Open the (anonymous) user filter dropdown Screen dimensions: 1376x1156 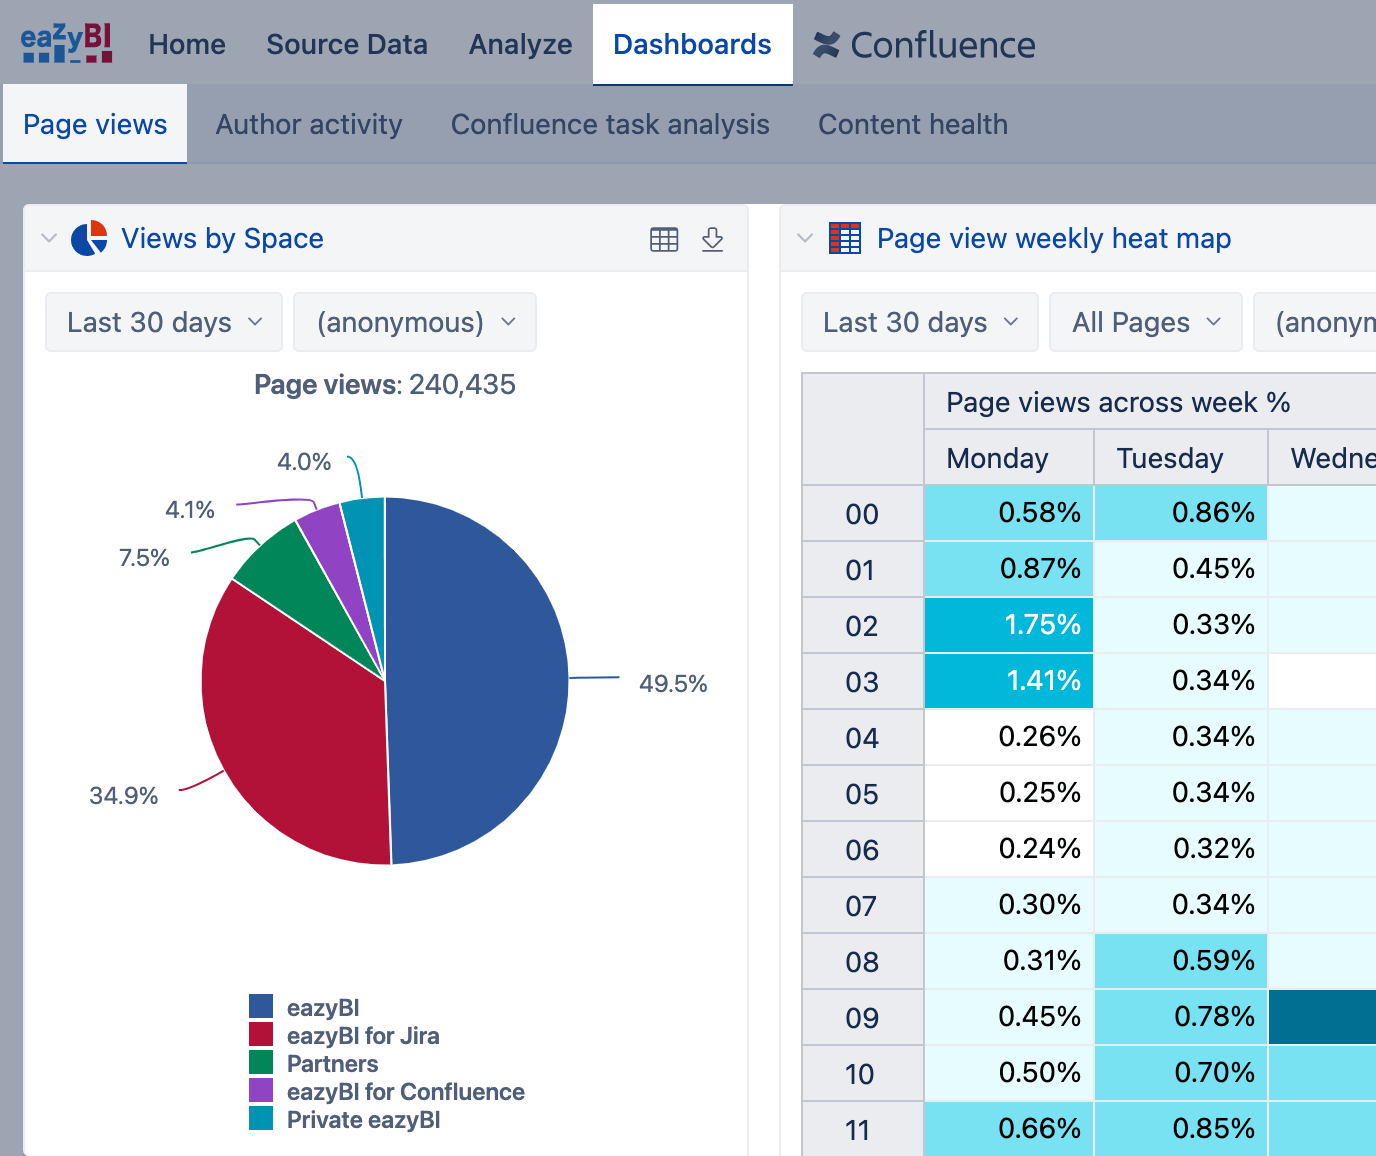tap(415, 323)
